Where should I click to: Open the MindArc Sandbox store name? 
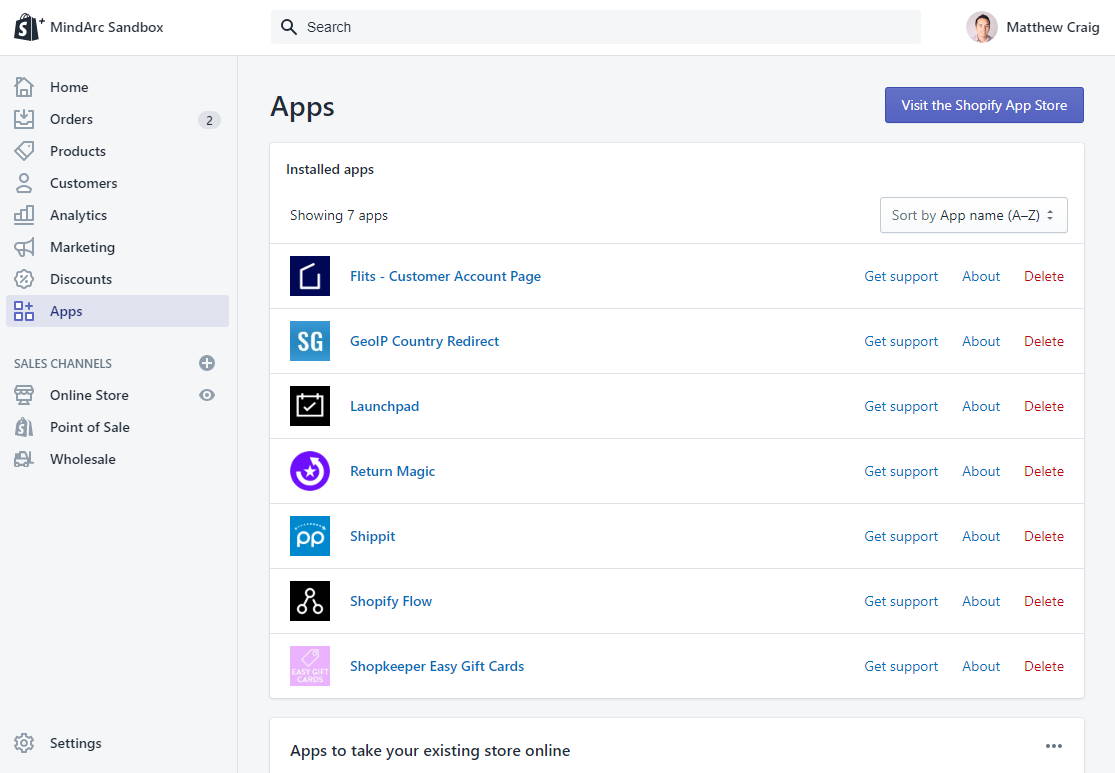[x=107, y=27]
